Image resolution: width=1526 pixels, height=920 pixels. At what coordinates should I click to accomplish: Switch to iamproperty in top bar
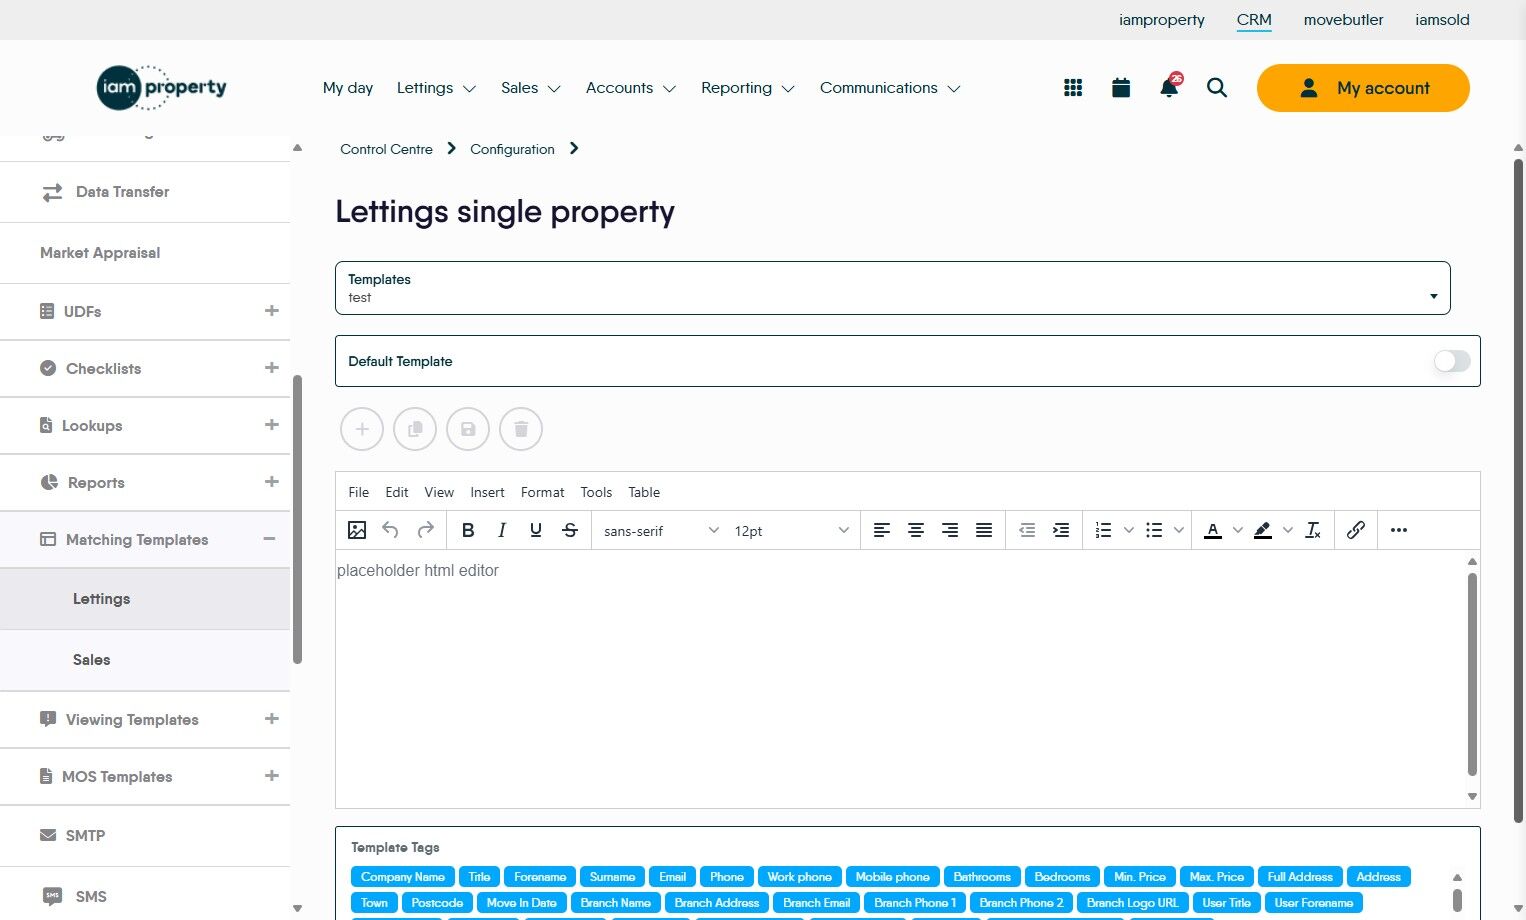point(1162,20)
